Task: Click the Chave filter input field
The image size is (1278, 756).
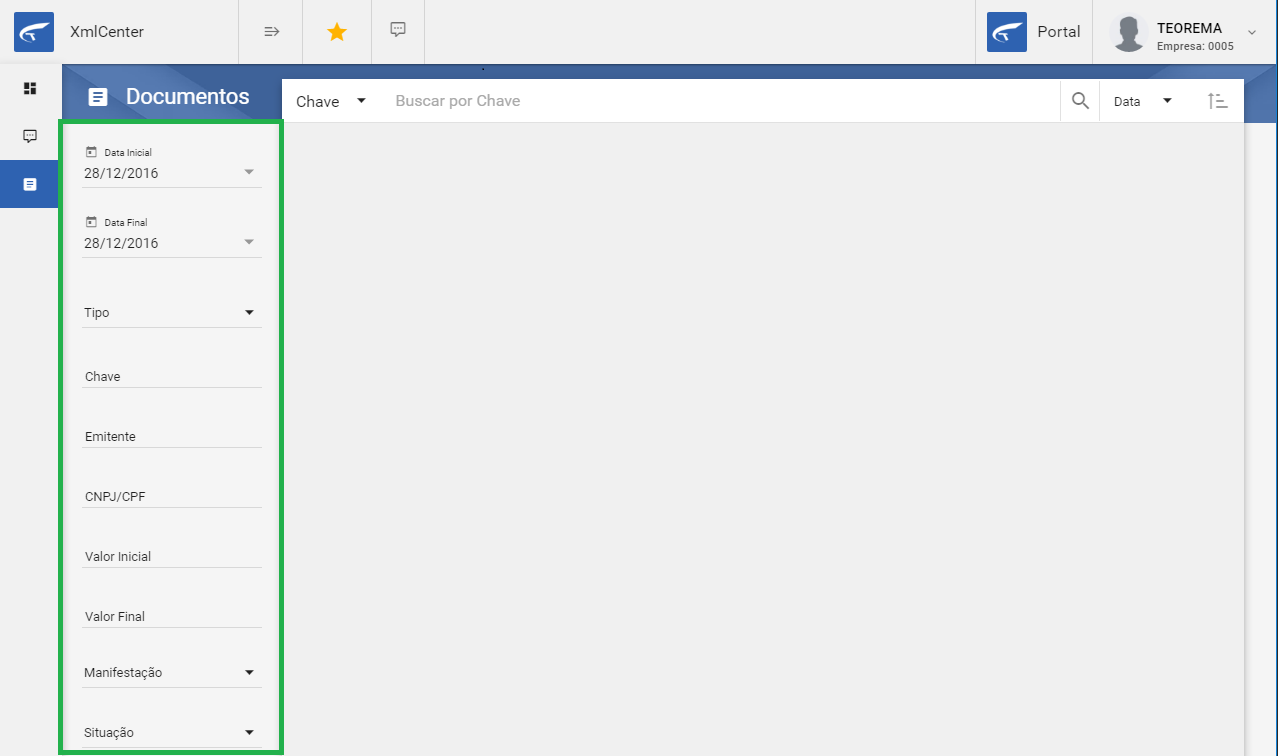Action: pos(172,377)
